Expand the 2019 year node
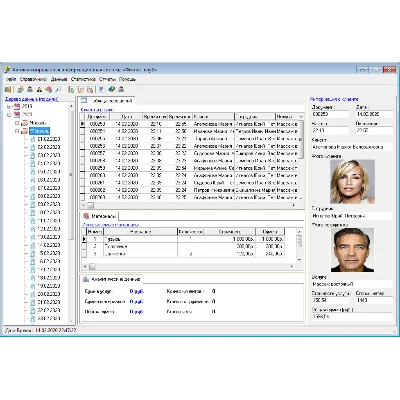 pyautogui.click(x=9, y=107)
